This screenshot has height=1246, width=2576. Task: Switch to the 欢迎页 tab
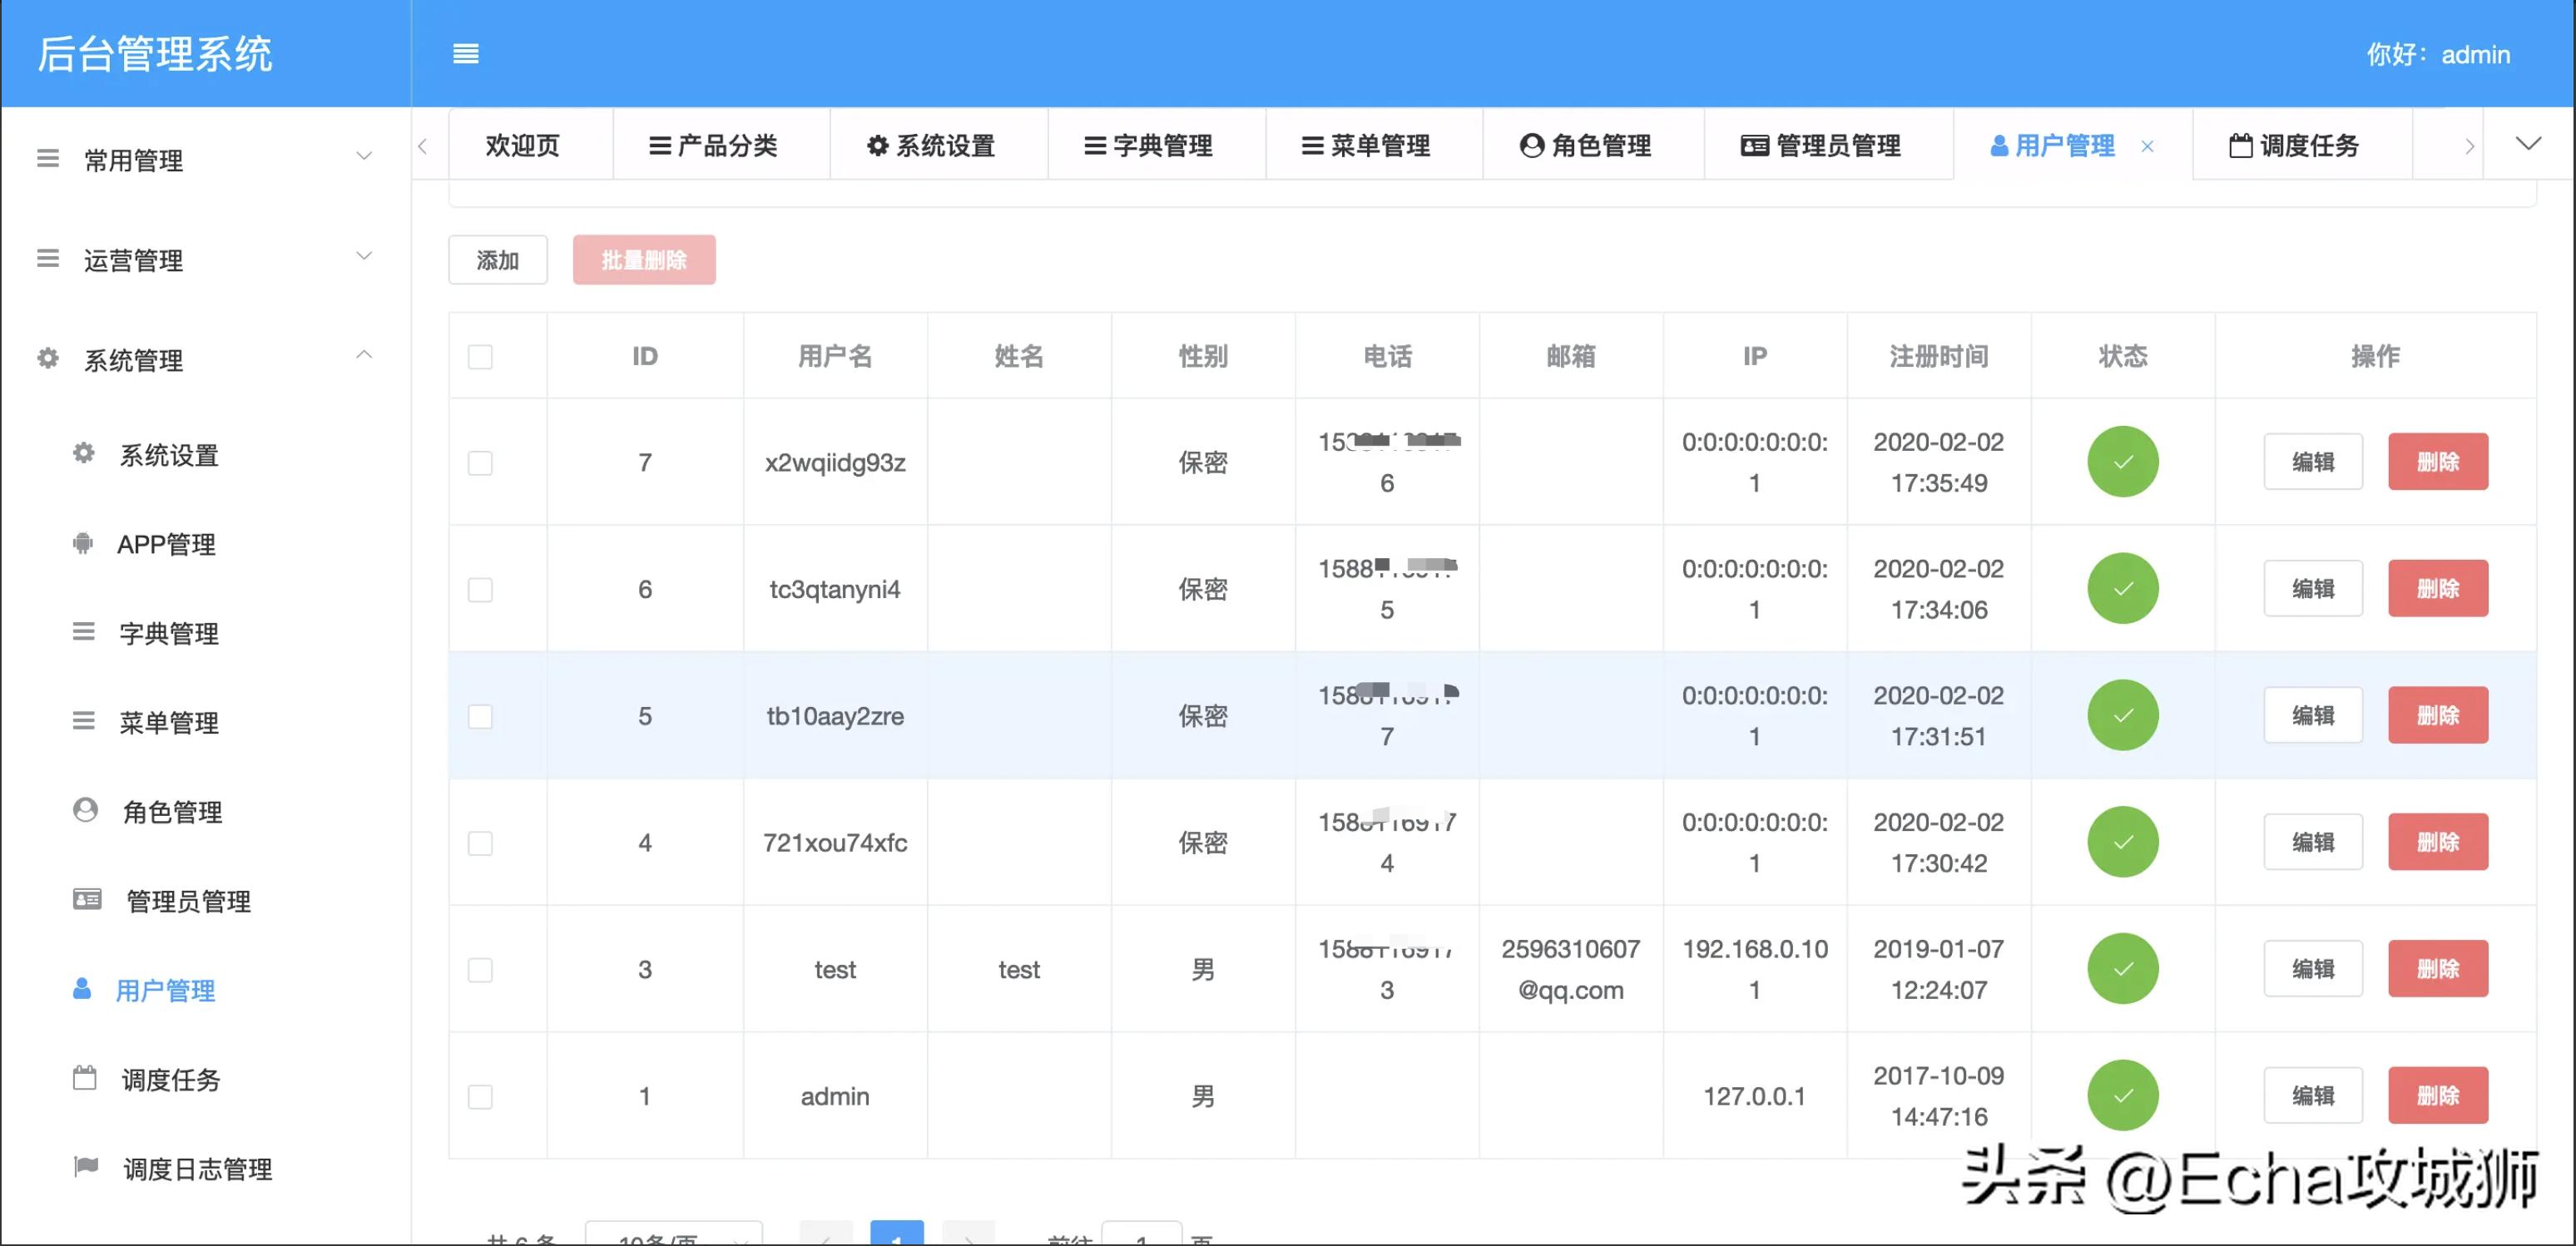pyautogui.click(x=522, y=145)
